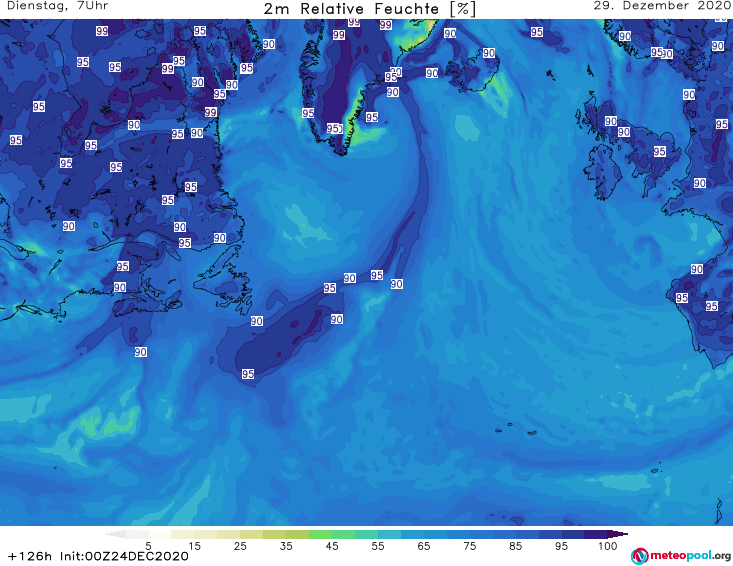733x566 pixels.
Task: Click the colorbar tick label '15'
Action: pyautogui.click(x=194, y=546)
